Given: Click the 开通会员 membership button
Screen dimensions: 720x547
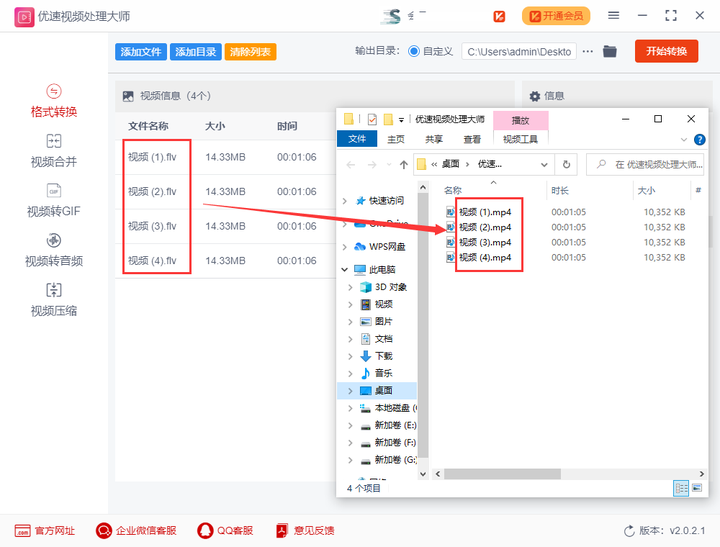Looking at the screenshot, I should coord(556,16).
